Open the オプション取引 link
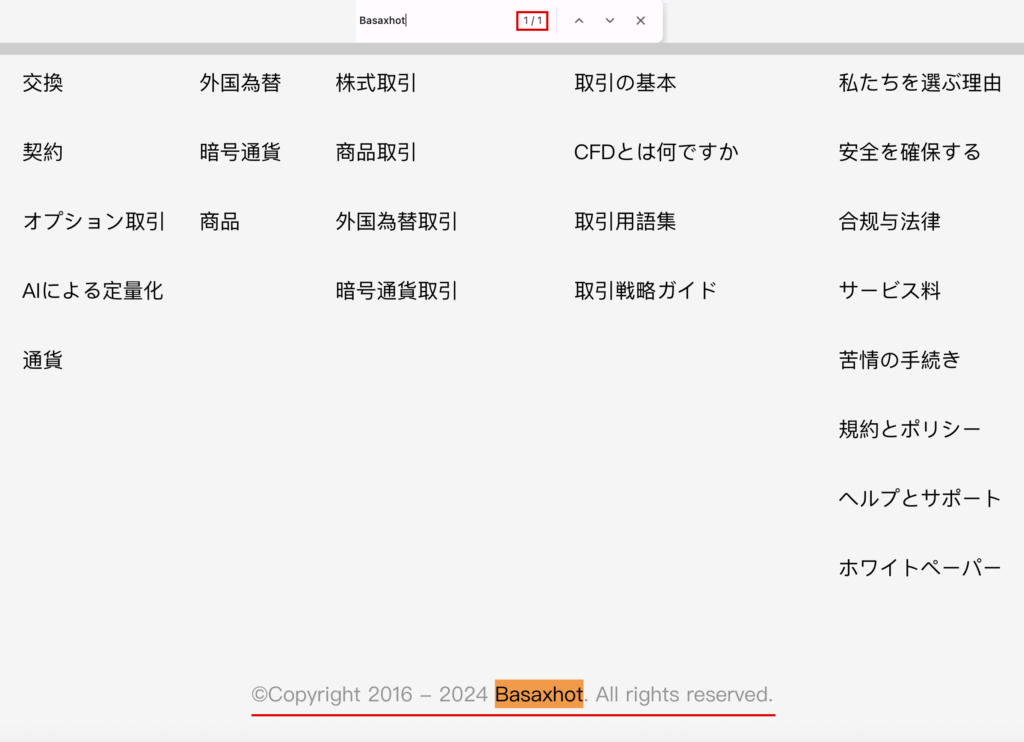The image size is (1024, 742). pyautogui.click(x=94, y=221)
